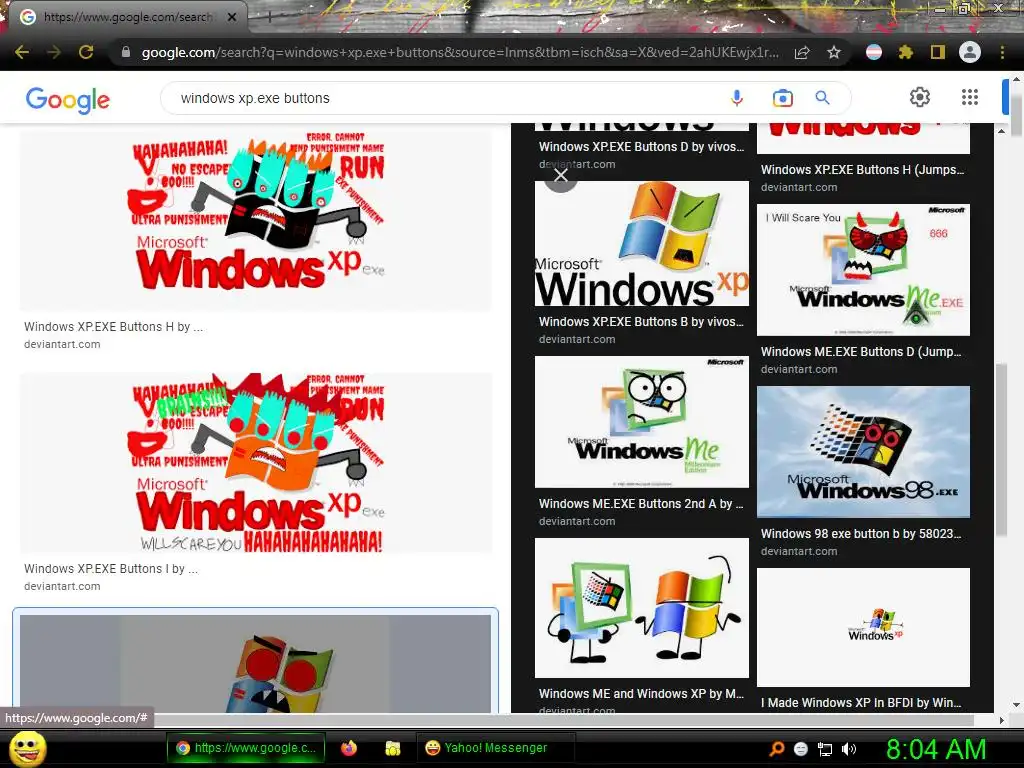
Task: Open the Google apps grid
Action: coord(970,97)
